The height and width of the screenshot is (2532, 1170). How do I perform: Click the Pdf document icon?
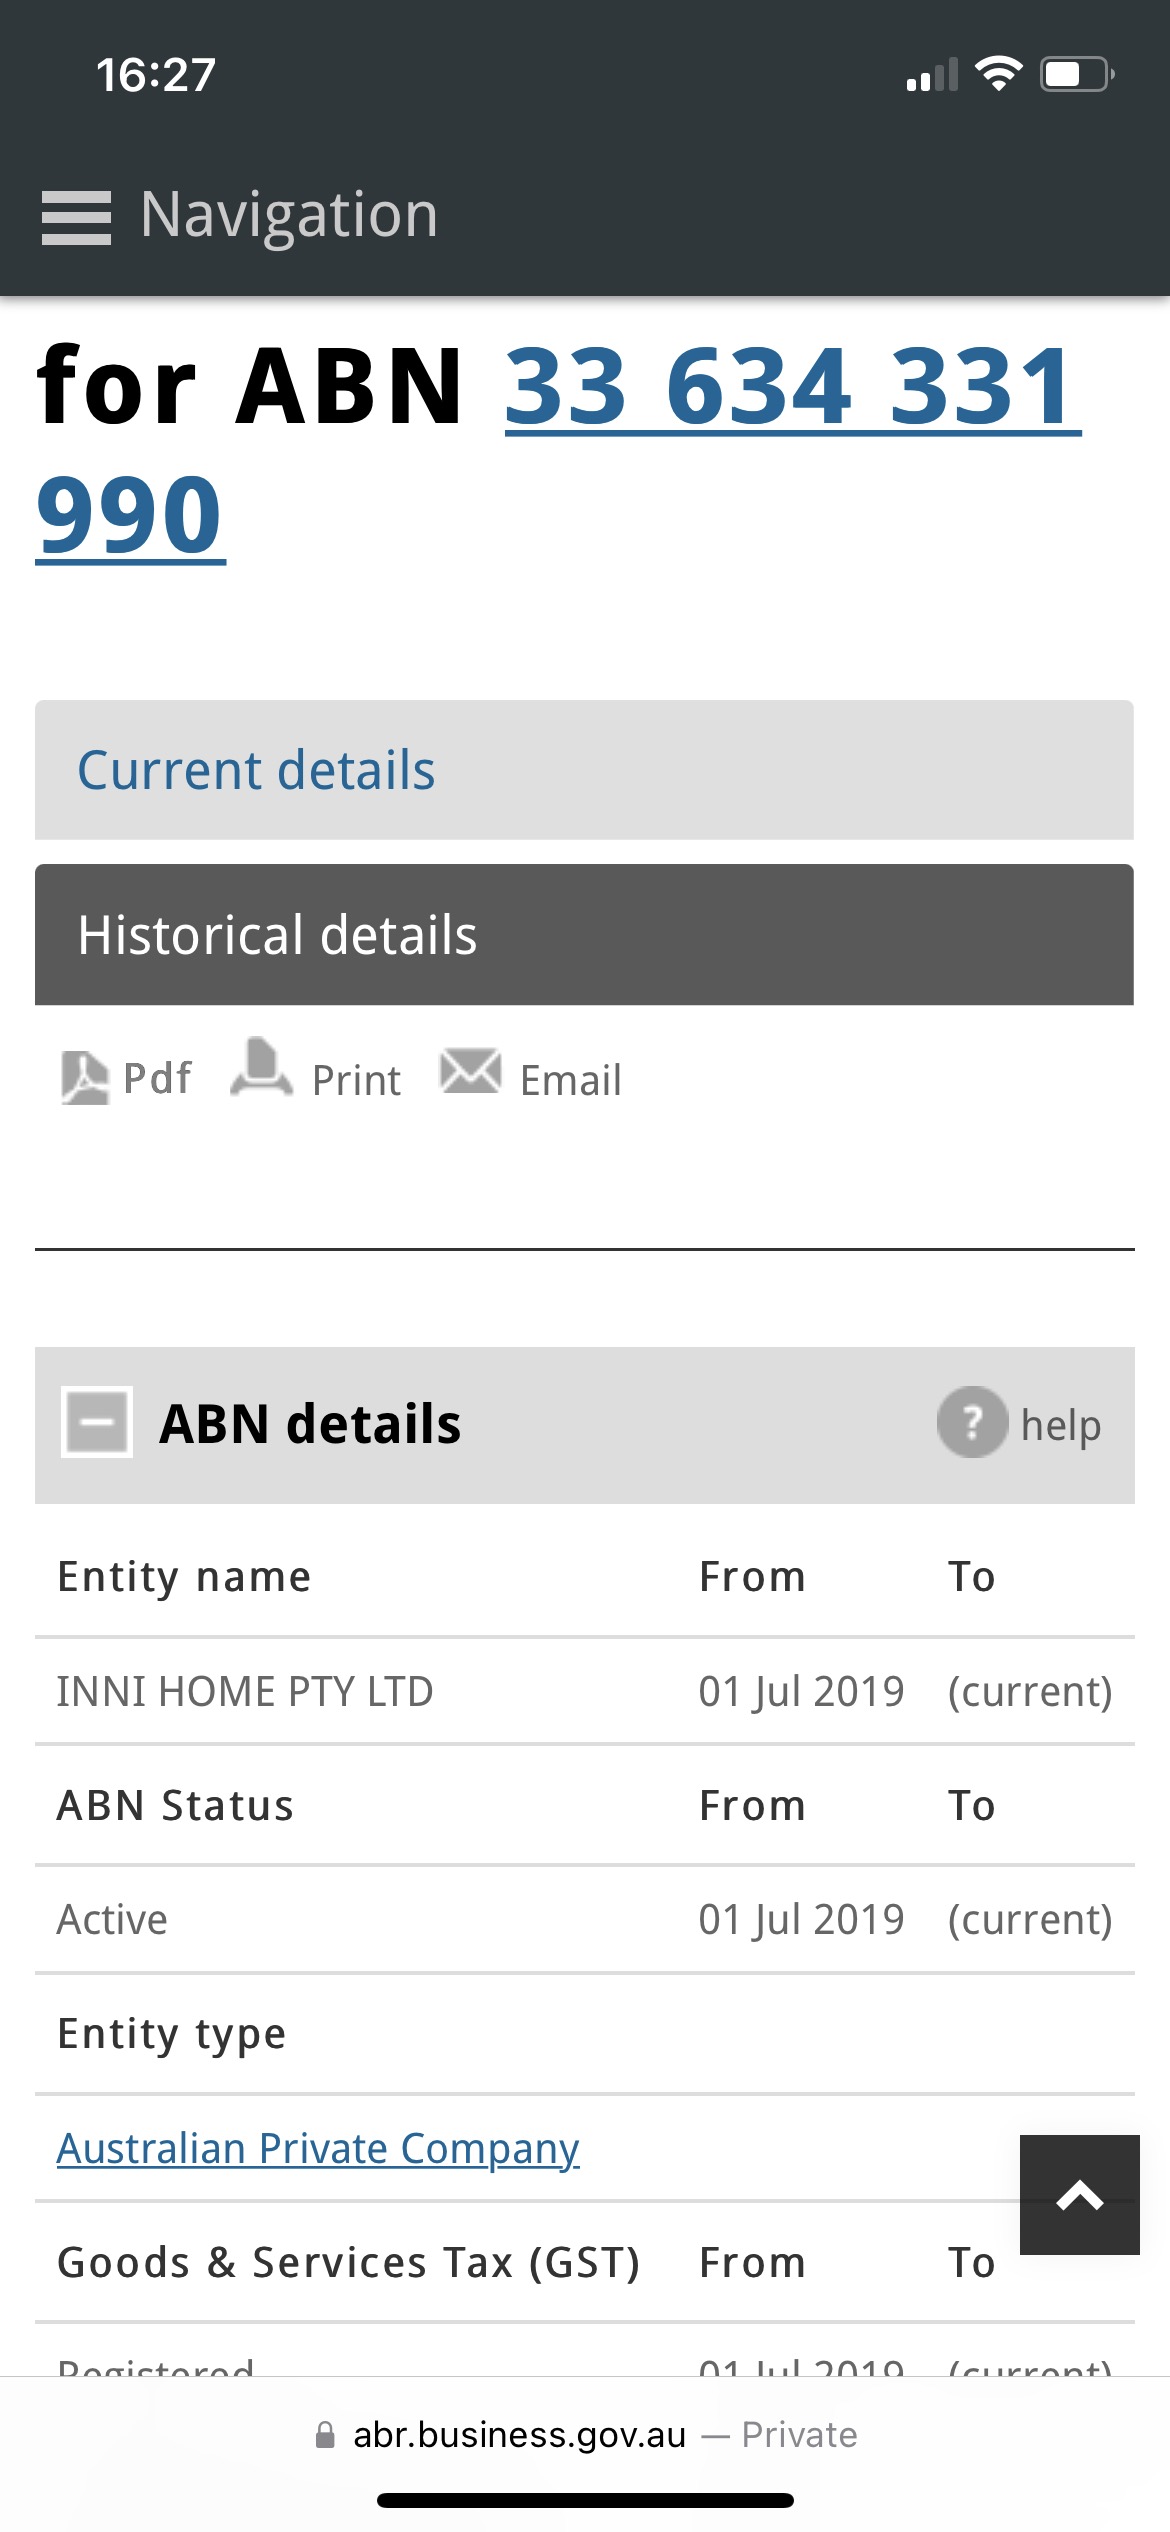pyautogui.click(x=85, y=1078)
